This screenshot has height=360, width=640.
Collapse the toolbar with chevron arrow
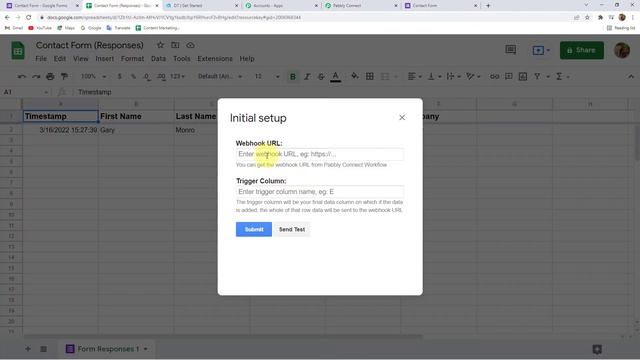click(631, 76)
